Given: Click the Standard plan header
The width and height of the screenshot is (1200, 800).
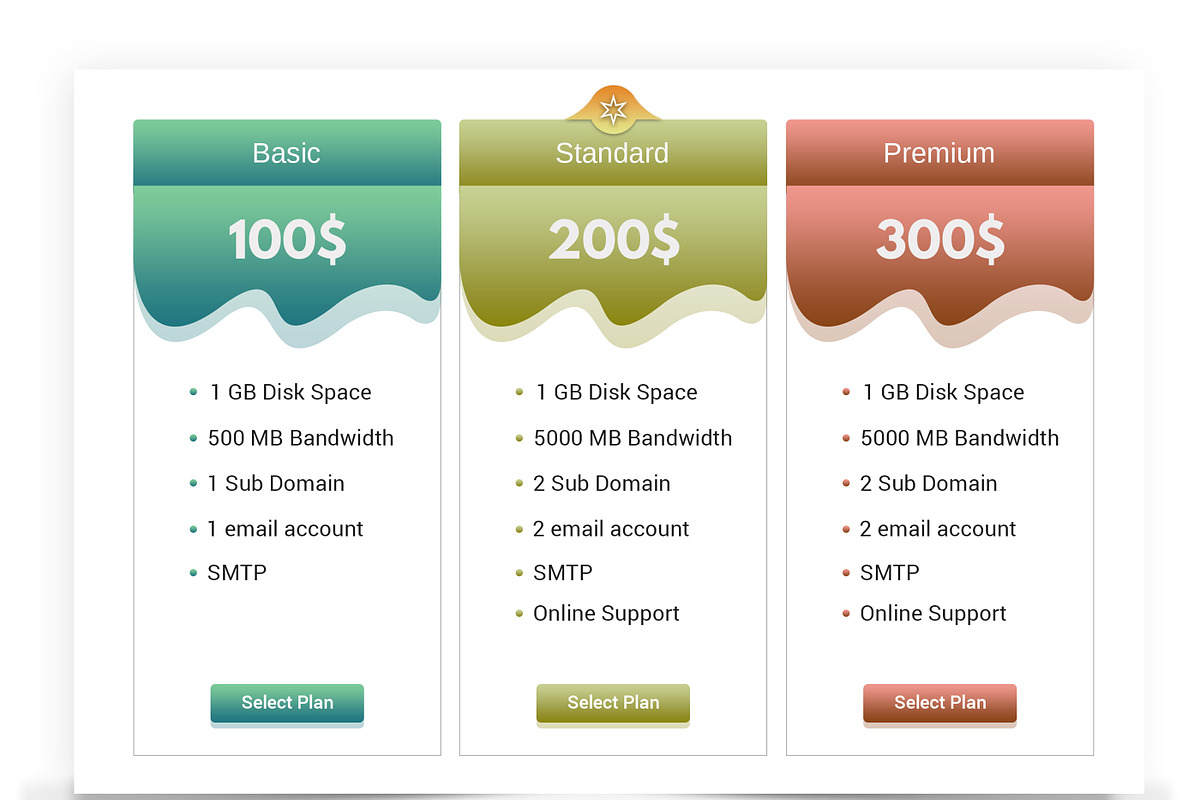Looking at the screenshot, I should pyautogui.click(x=613, y=153).
